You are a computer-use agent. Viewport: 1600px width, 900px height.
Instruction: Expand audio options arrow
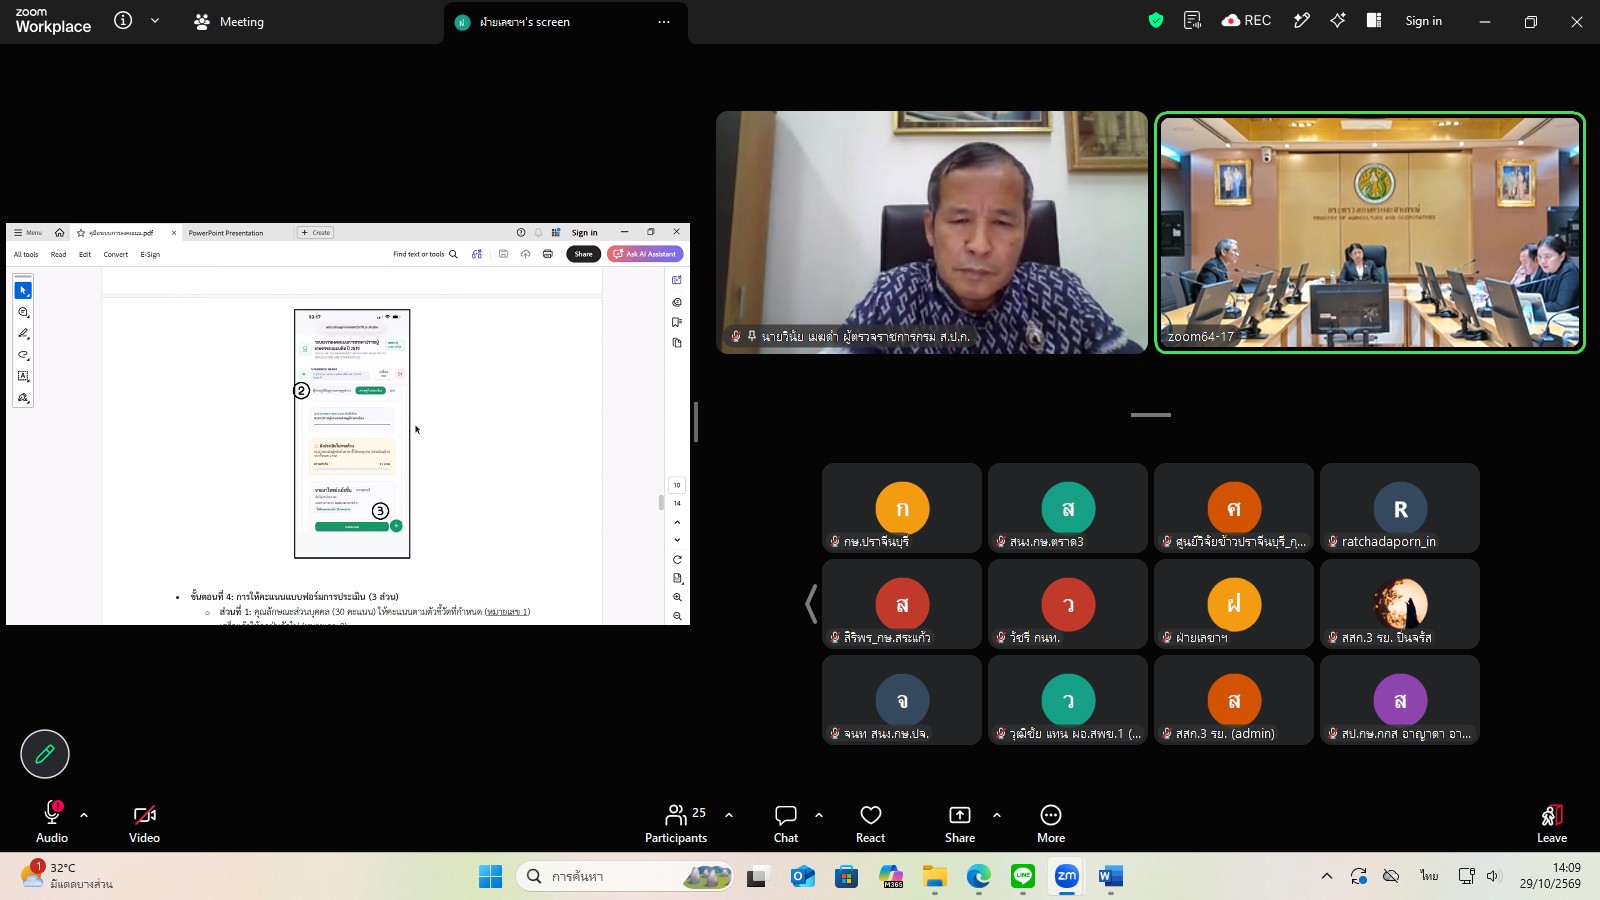(84, 815)
